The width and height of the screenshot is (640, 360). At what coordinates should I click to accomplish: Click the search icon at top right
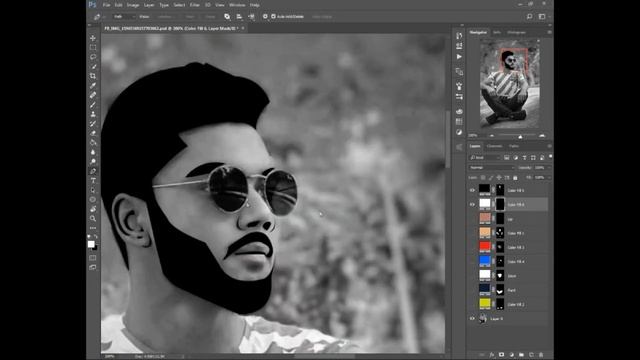[529, 17]
